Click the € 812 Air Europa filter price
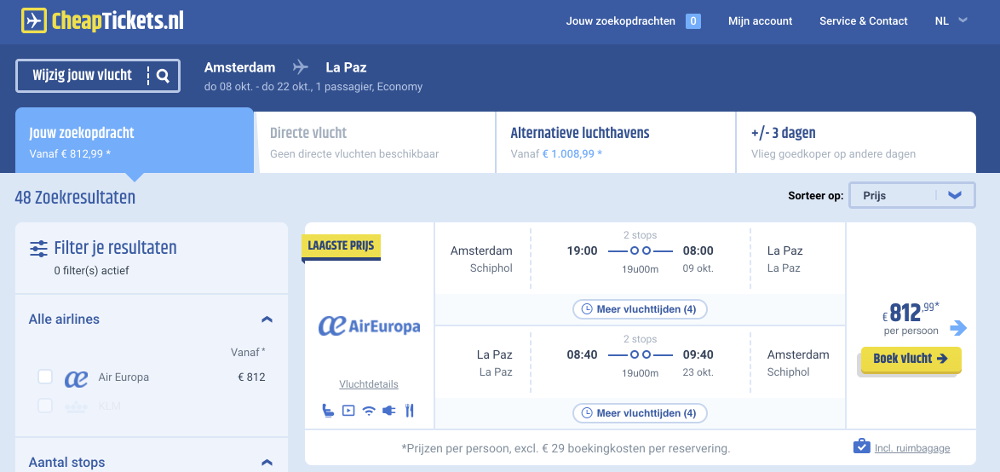The image size is (1000, 472). point(251,377)
